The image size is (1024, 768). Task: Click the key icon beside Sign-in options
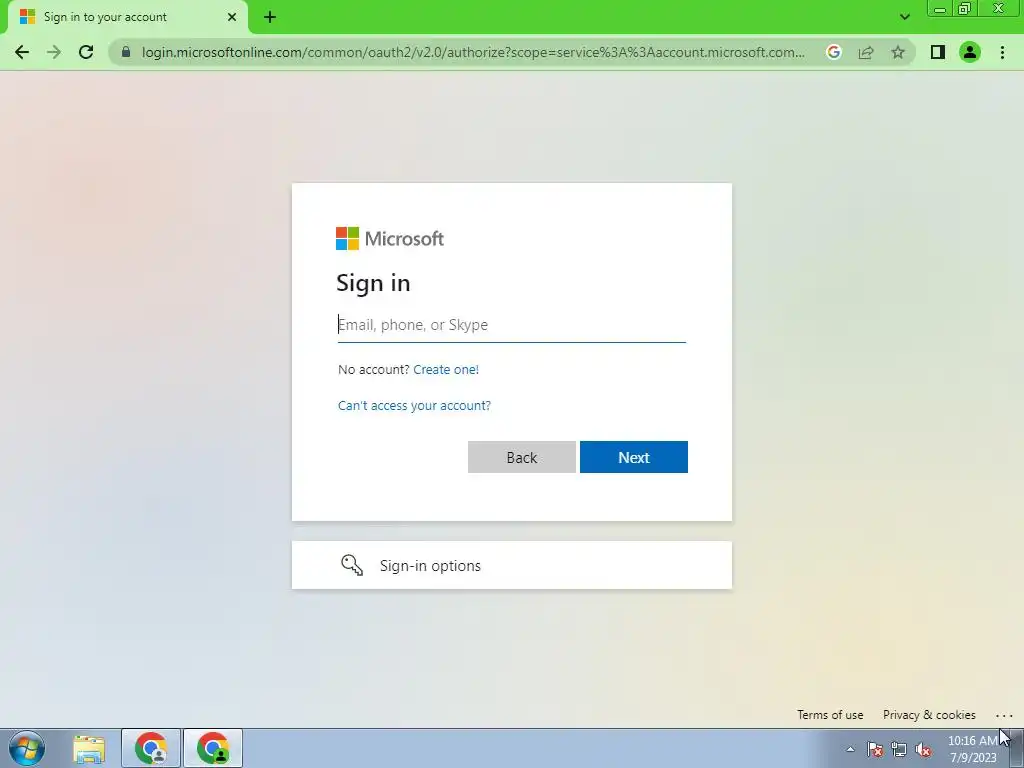point(352,565)
